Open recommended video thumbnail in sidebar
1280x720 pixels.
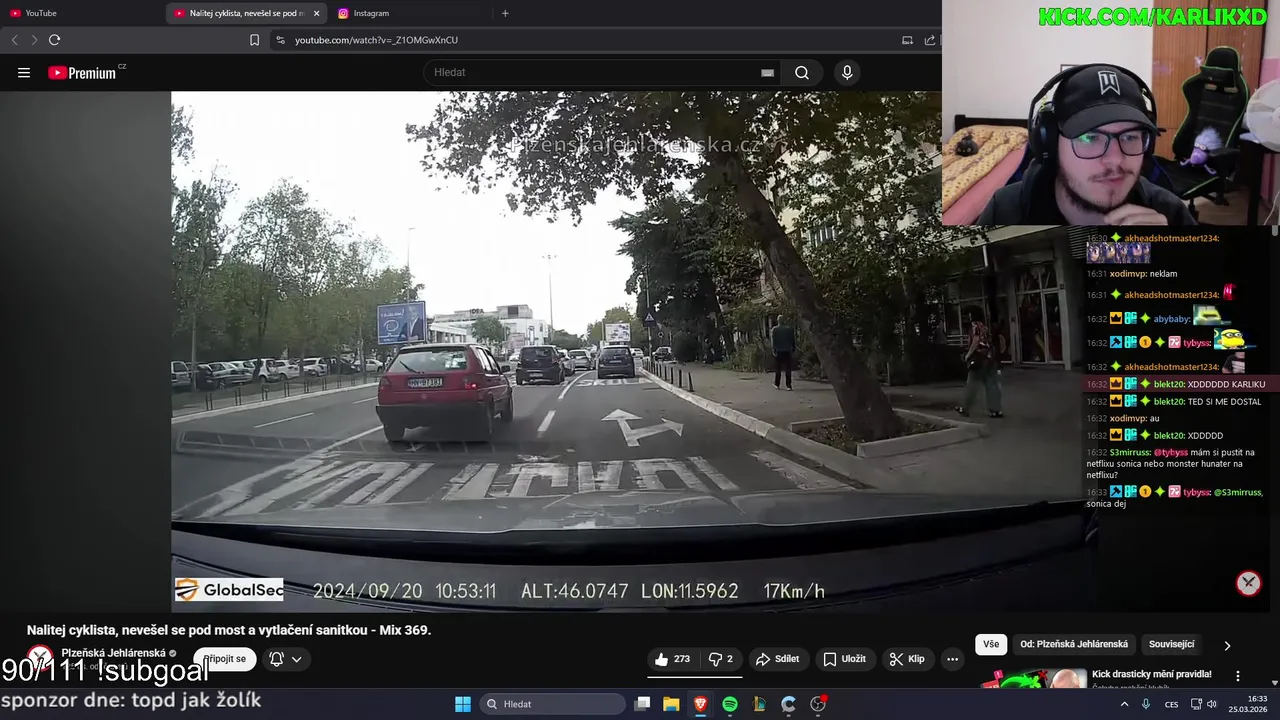pos(1034,678)
